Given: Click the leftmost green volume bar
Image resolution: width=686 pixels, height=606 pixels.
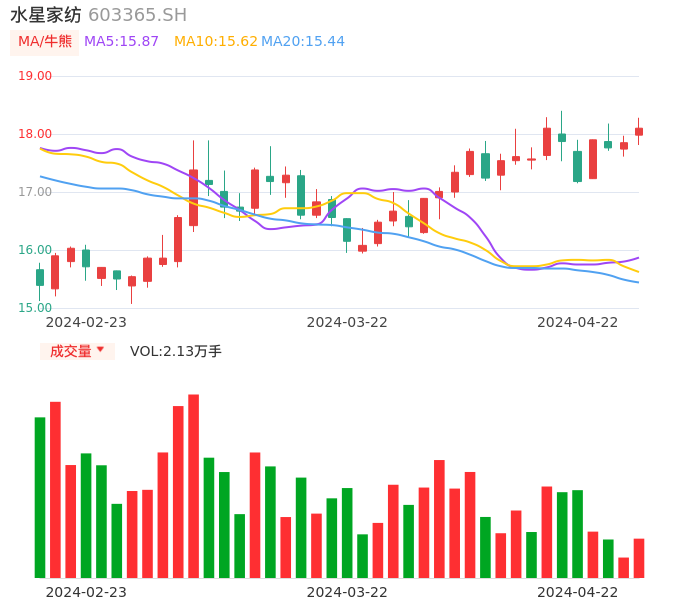Looking at the screenshot, I should 40,497.
